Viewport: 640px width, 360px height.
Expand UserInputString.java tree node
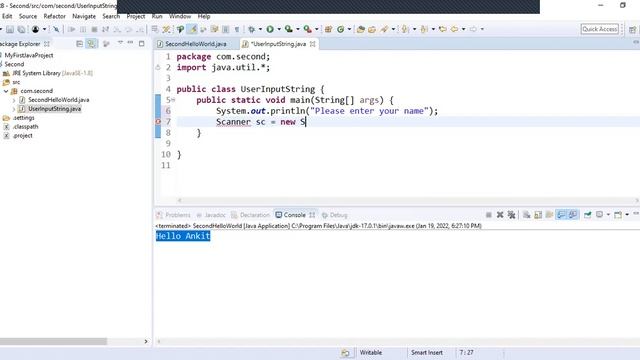14,109
